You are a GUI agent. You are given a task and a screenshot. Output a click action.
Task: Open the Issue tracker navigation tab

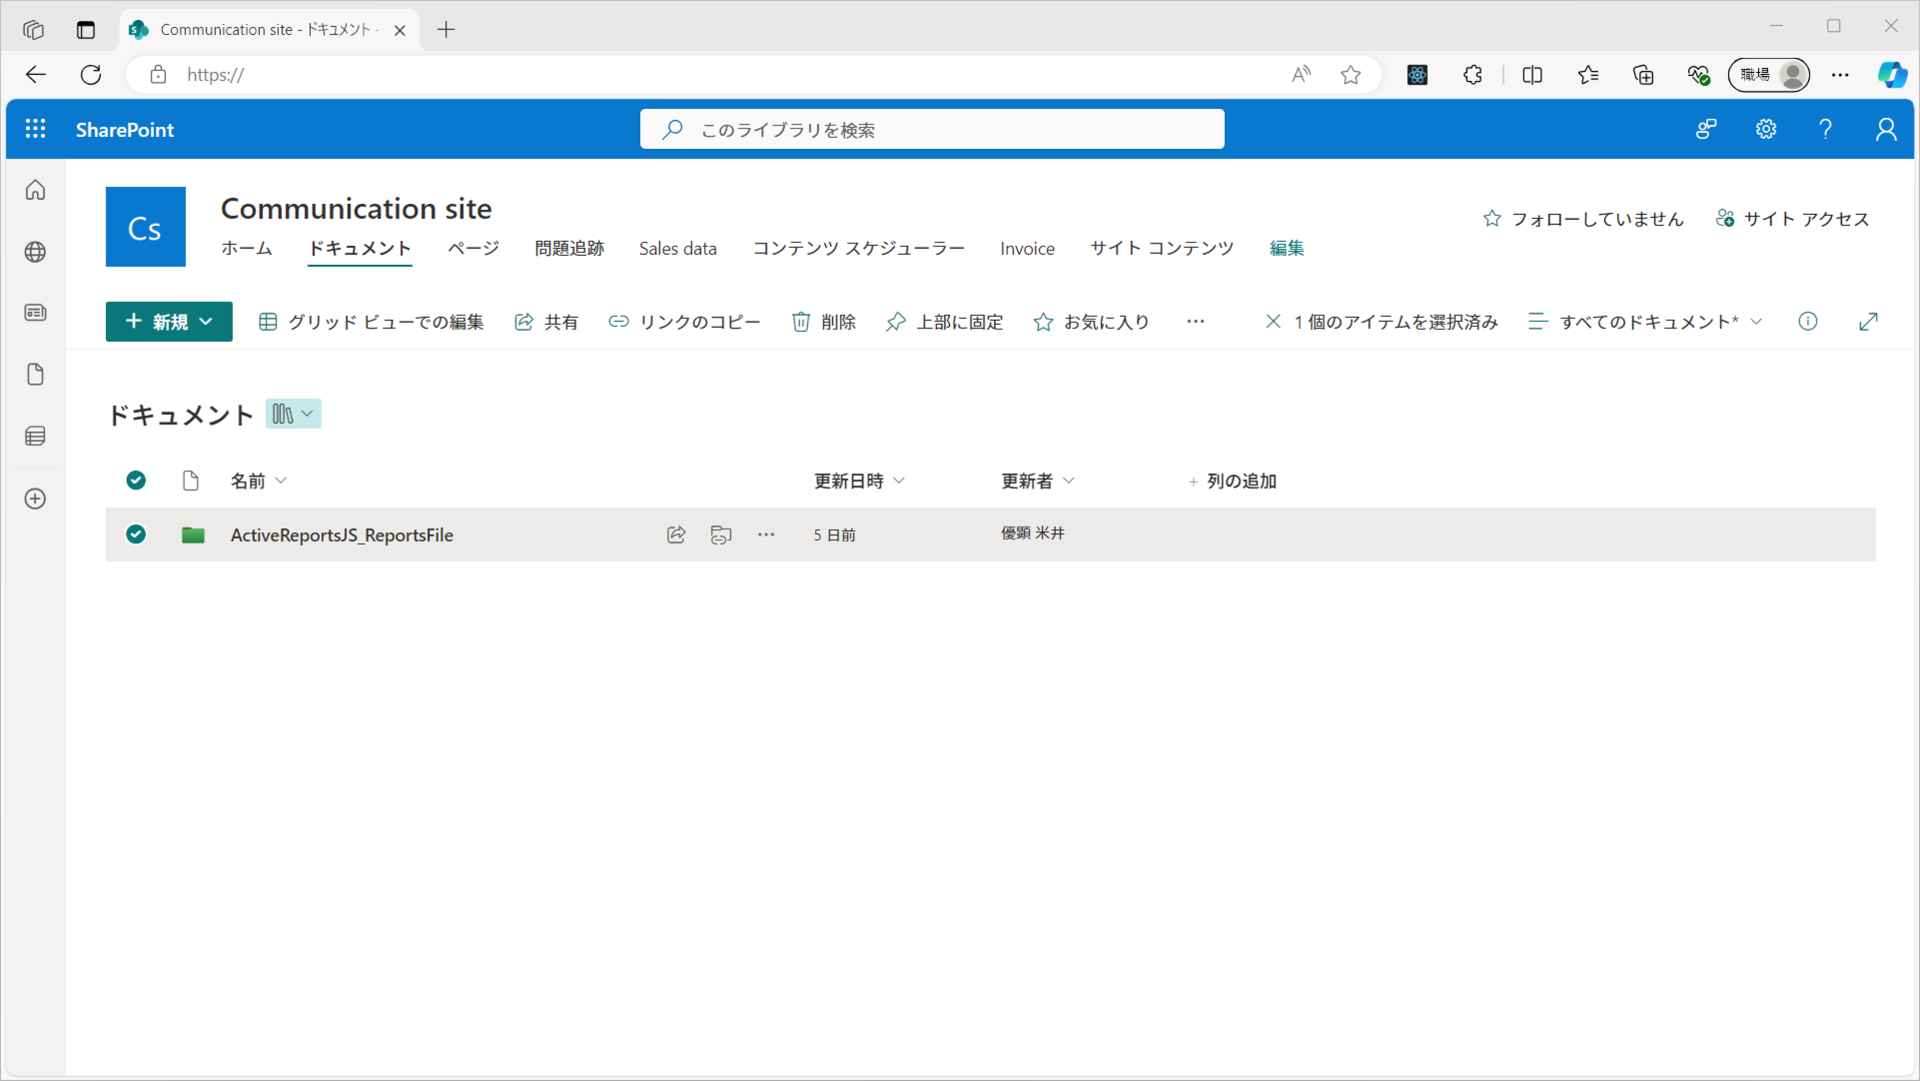(569, 248)
